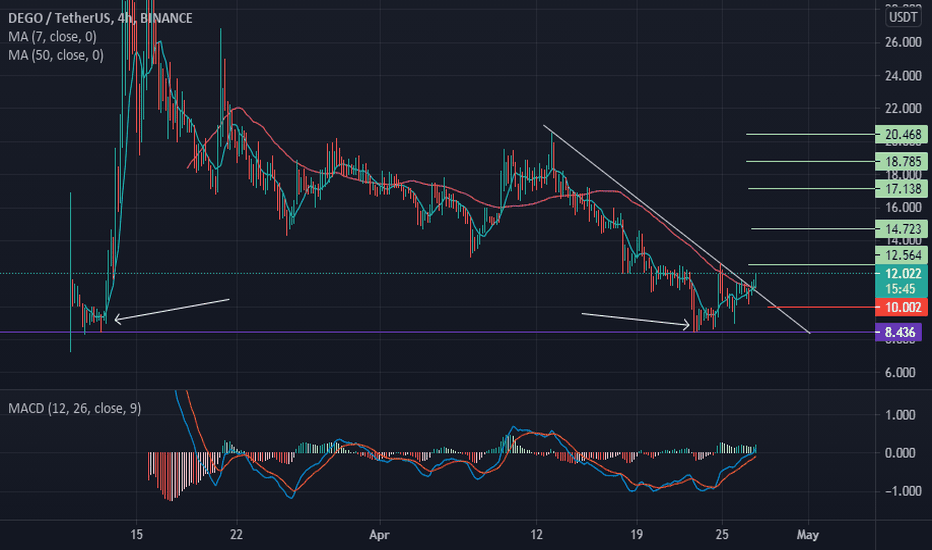The image size is (932, 550).
Task: Click the 20.468 green price label
Action: tap(902, 134)
